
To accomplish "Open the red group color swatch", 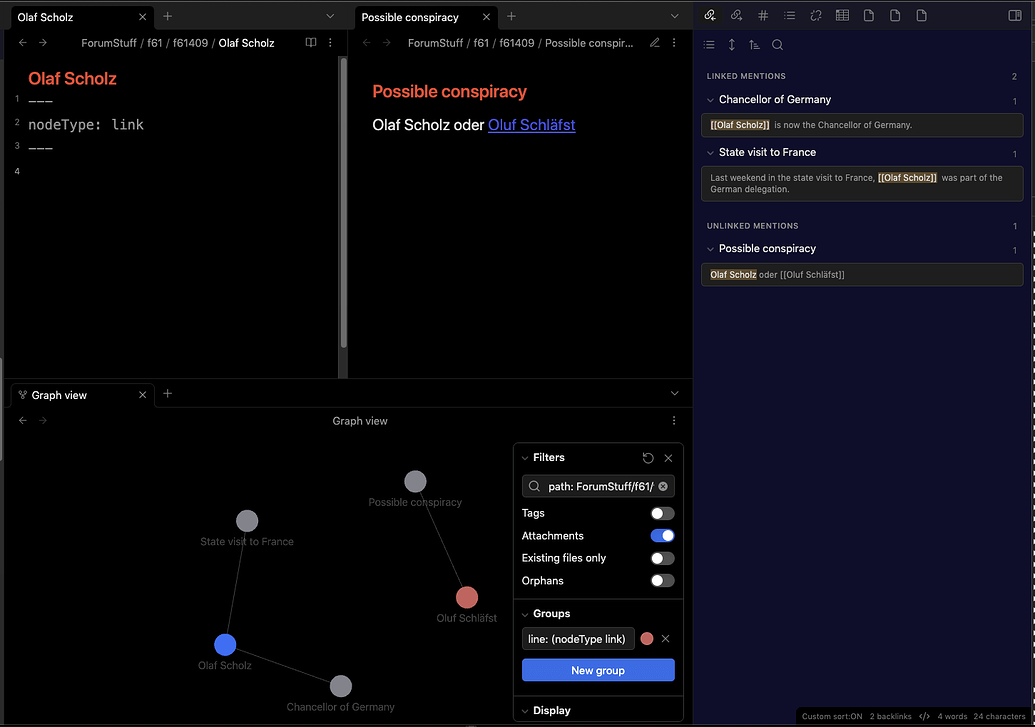I will coord(647,639).
